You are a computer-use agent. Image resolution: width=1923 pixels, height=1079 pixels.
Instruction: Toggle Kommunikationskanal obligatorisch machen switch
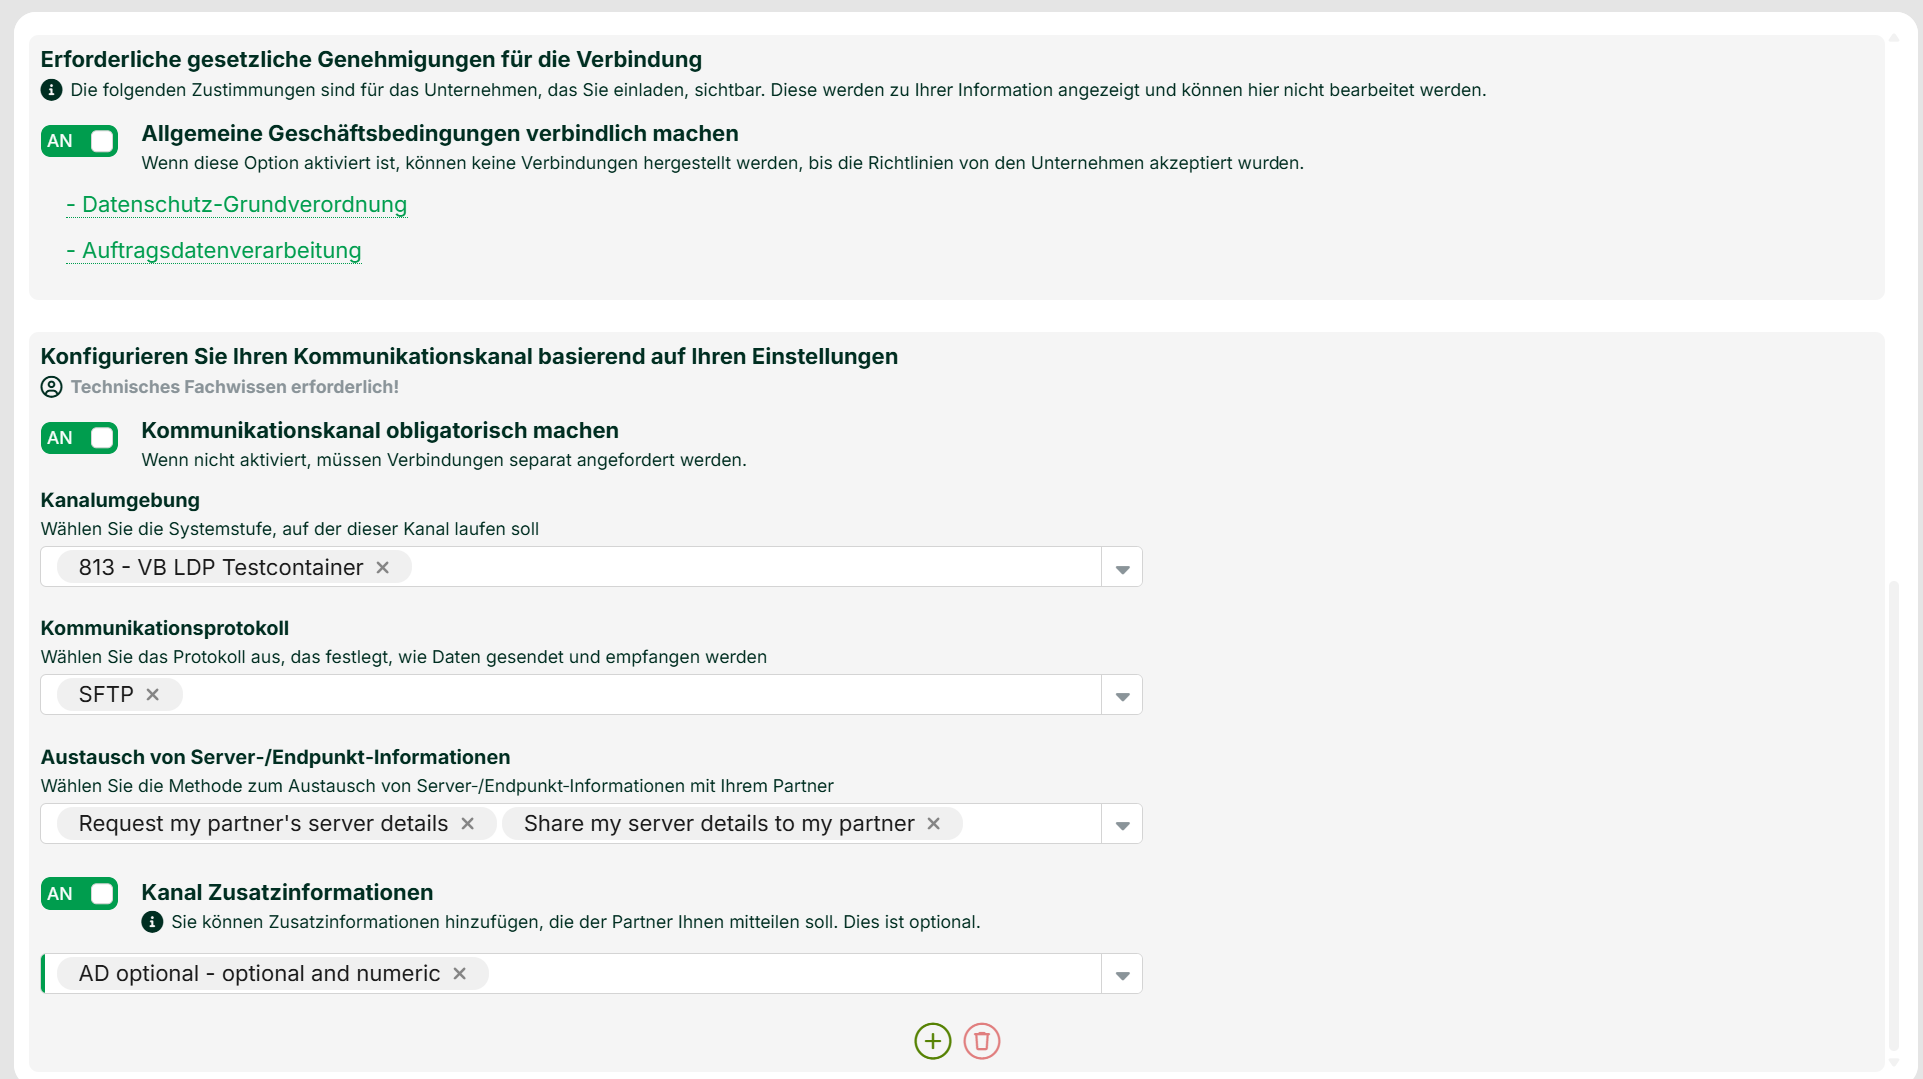pos(79,438)
